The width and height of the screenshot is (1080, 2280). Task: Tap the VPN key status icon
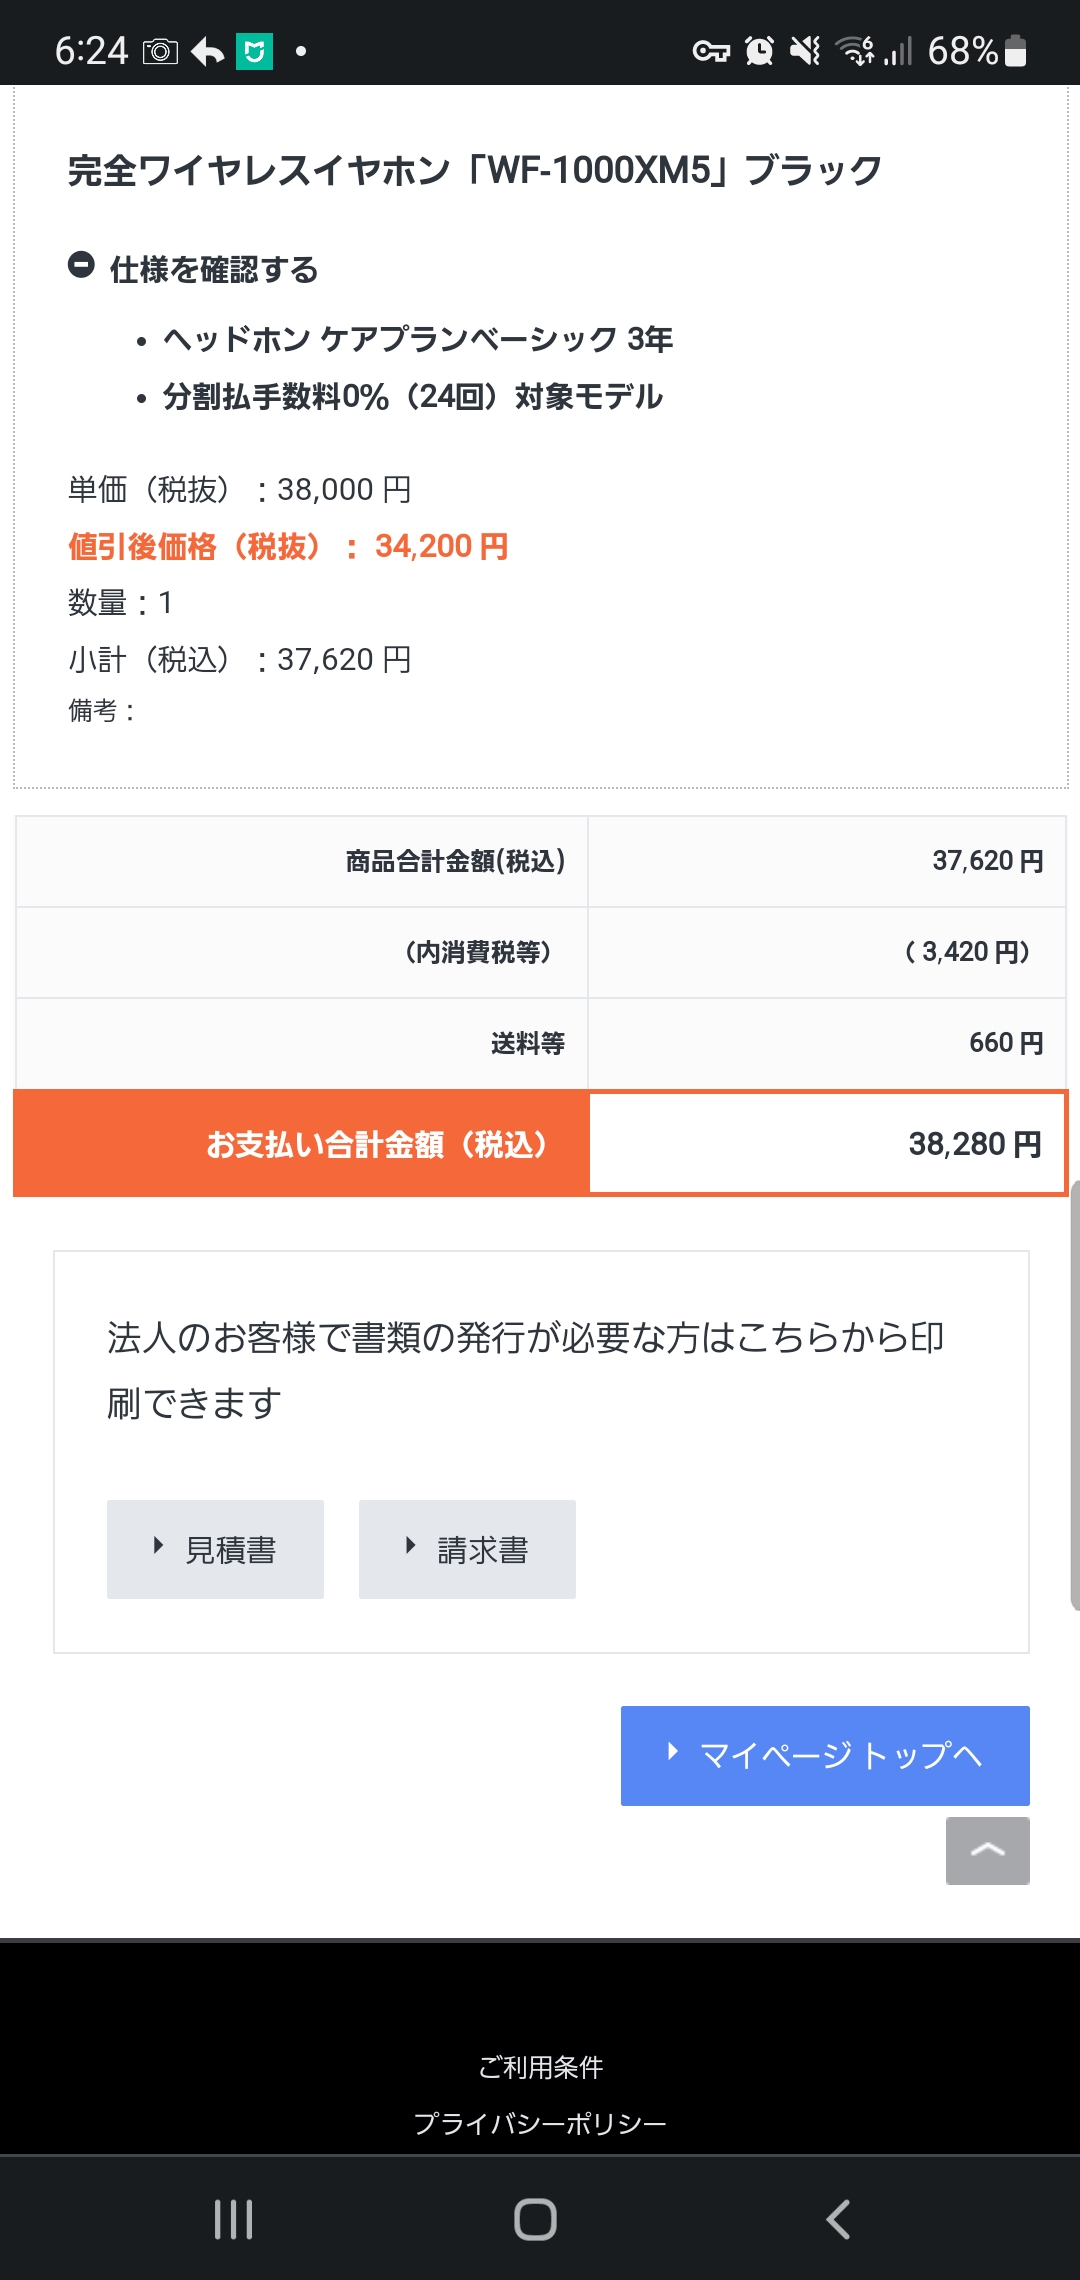tap(711, 51)
